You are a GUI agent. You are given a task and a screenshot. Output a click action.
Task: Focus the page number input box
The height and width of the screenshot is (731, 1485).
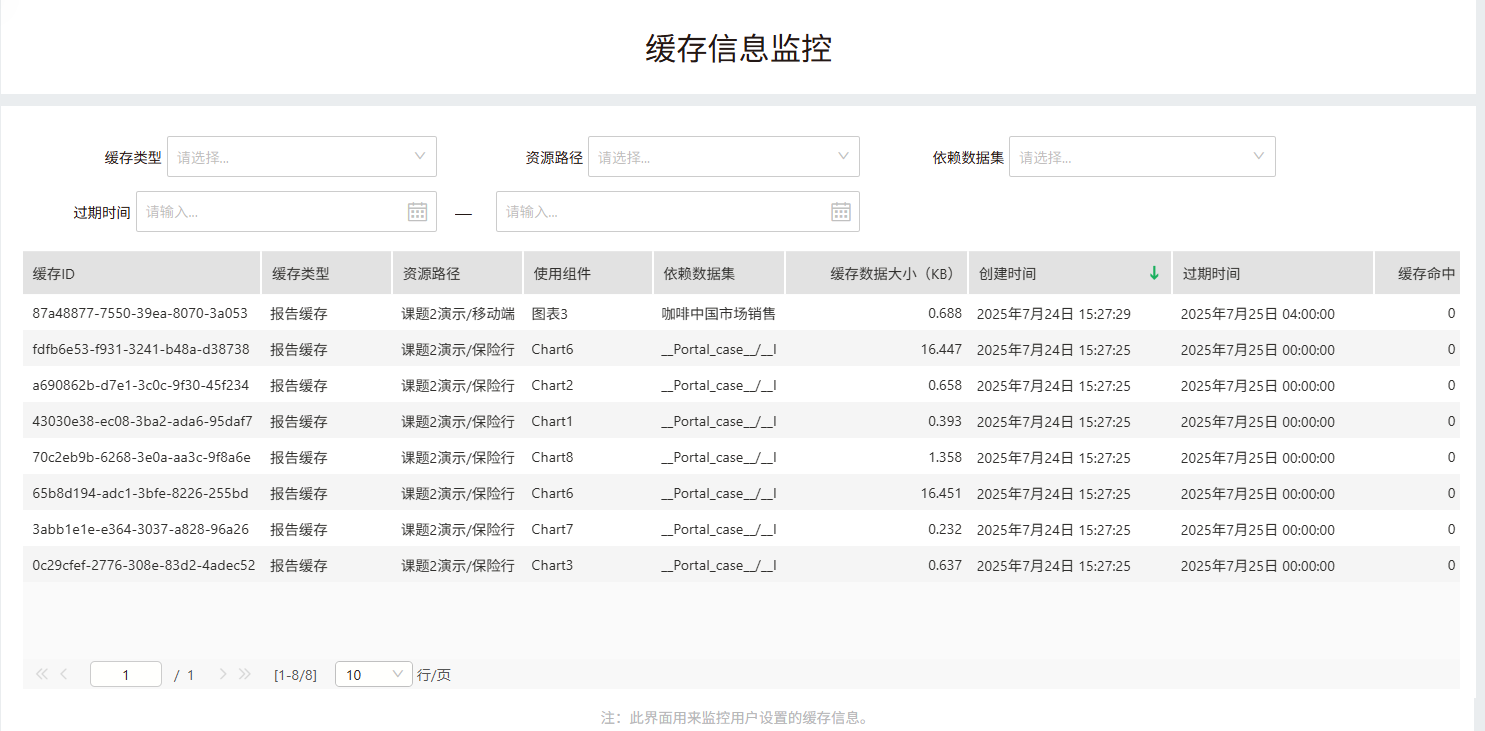tap(126, 675)
